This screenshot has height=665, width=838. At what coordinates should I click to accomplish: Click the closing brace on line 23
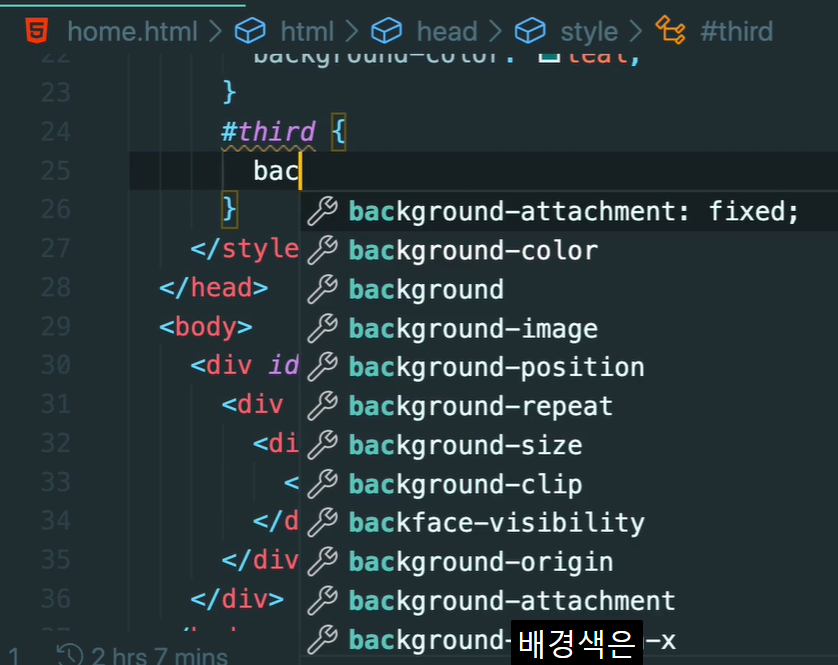pos(229,92)
